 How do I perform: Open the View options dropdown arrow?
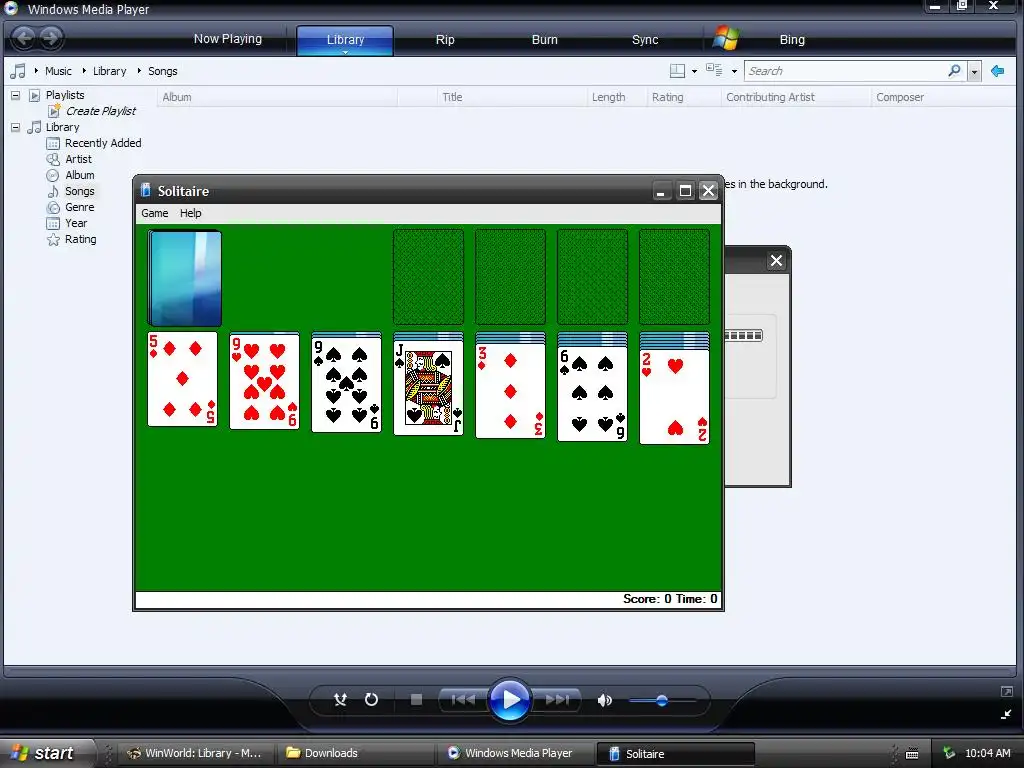tap(734, 71)
